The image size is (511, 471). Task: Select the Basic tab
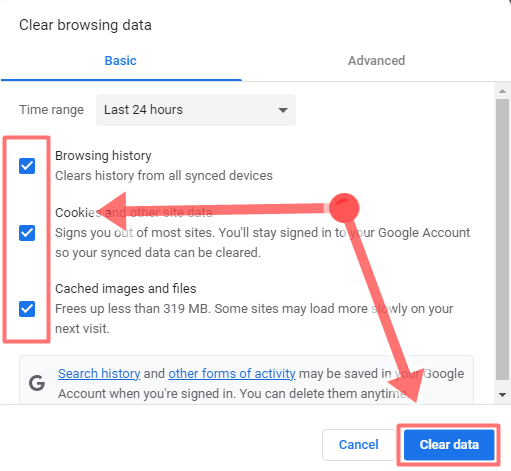click(121, 61)
